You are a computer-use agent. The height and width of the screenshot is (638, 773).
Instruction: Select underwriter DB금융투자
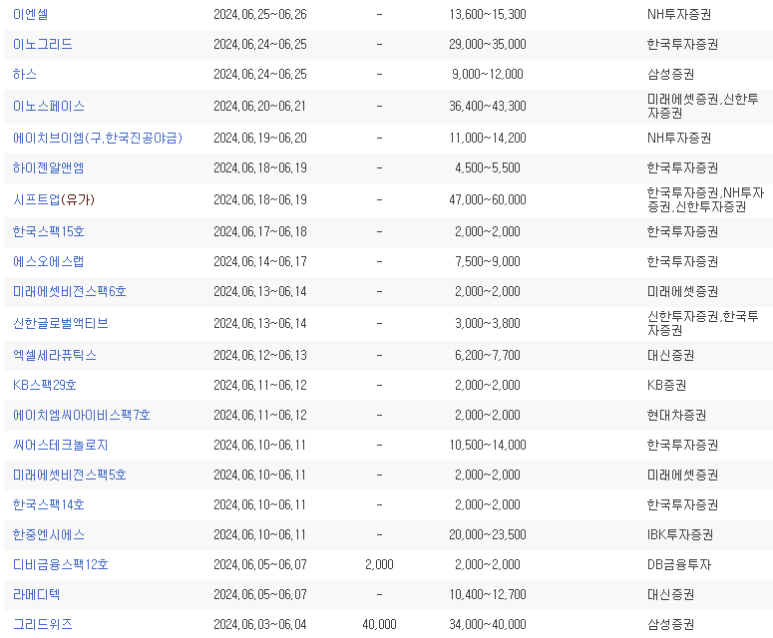pos(679,565)
